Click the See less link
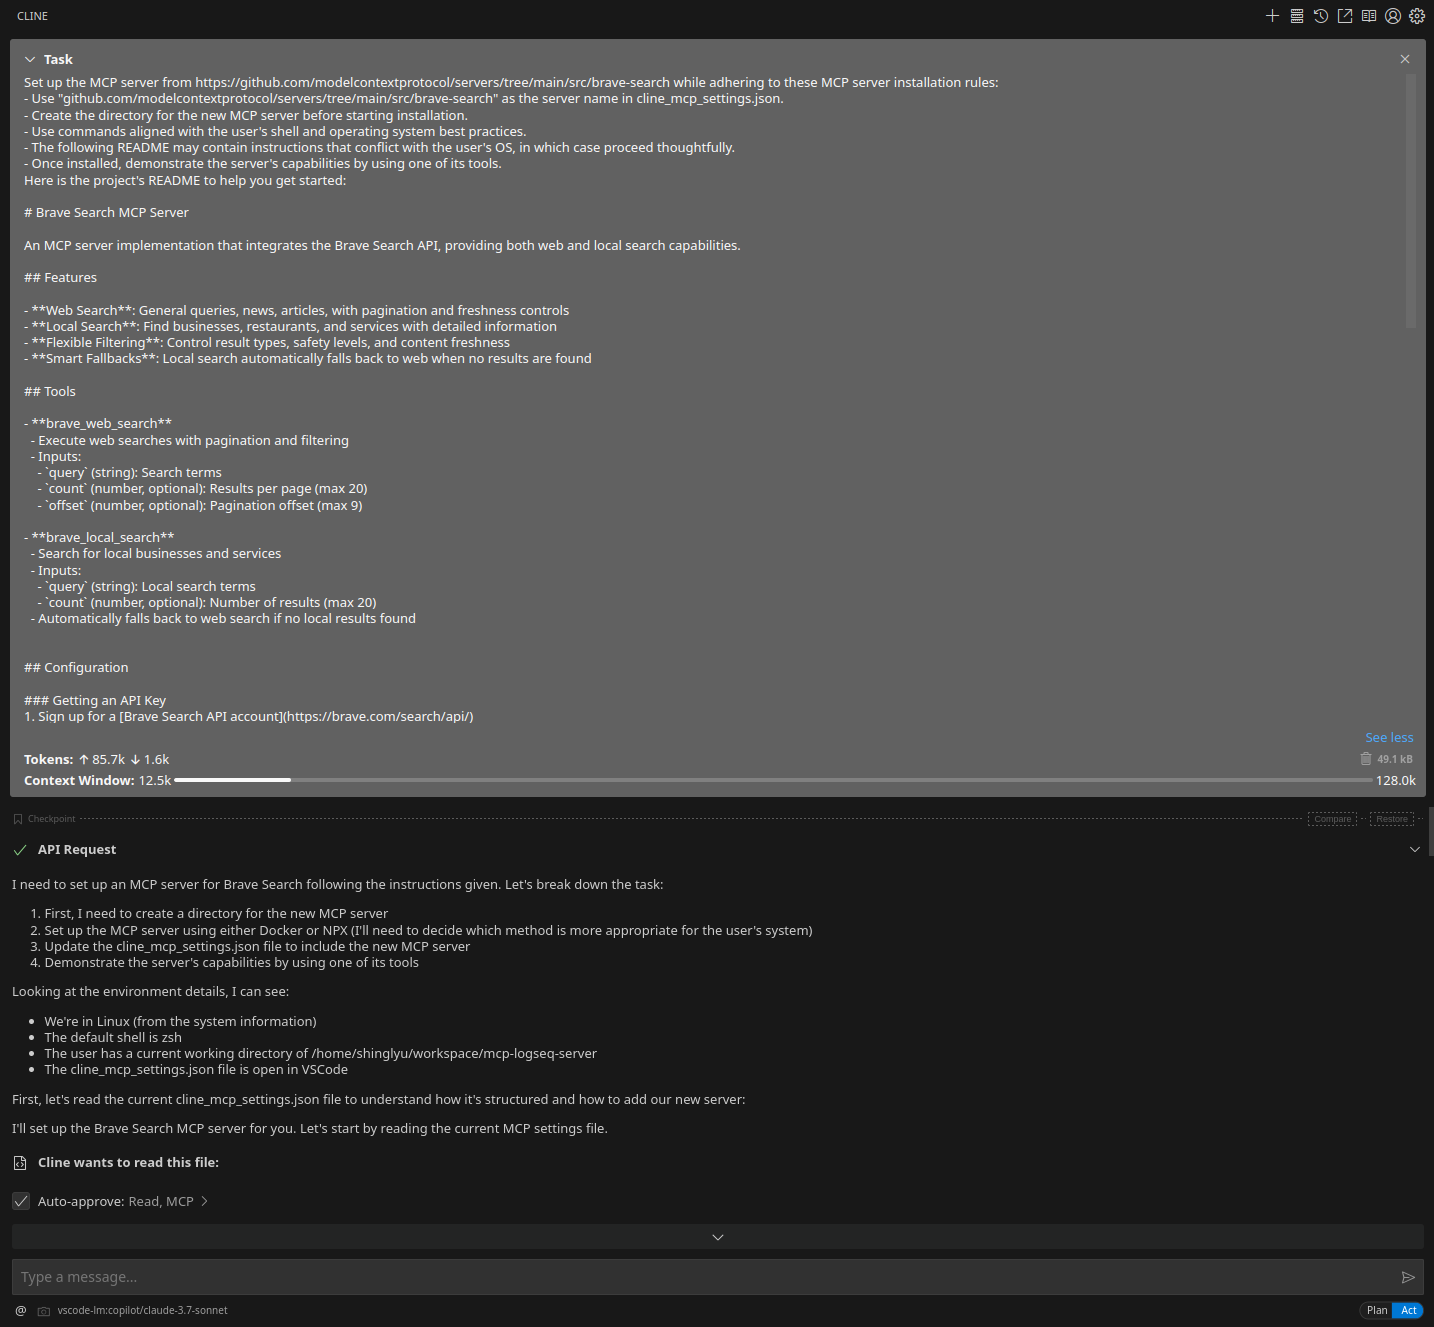Screen dimensions: 1434x1327 (x=1389, y=737)
